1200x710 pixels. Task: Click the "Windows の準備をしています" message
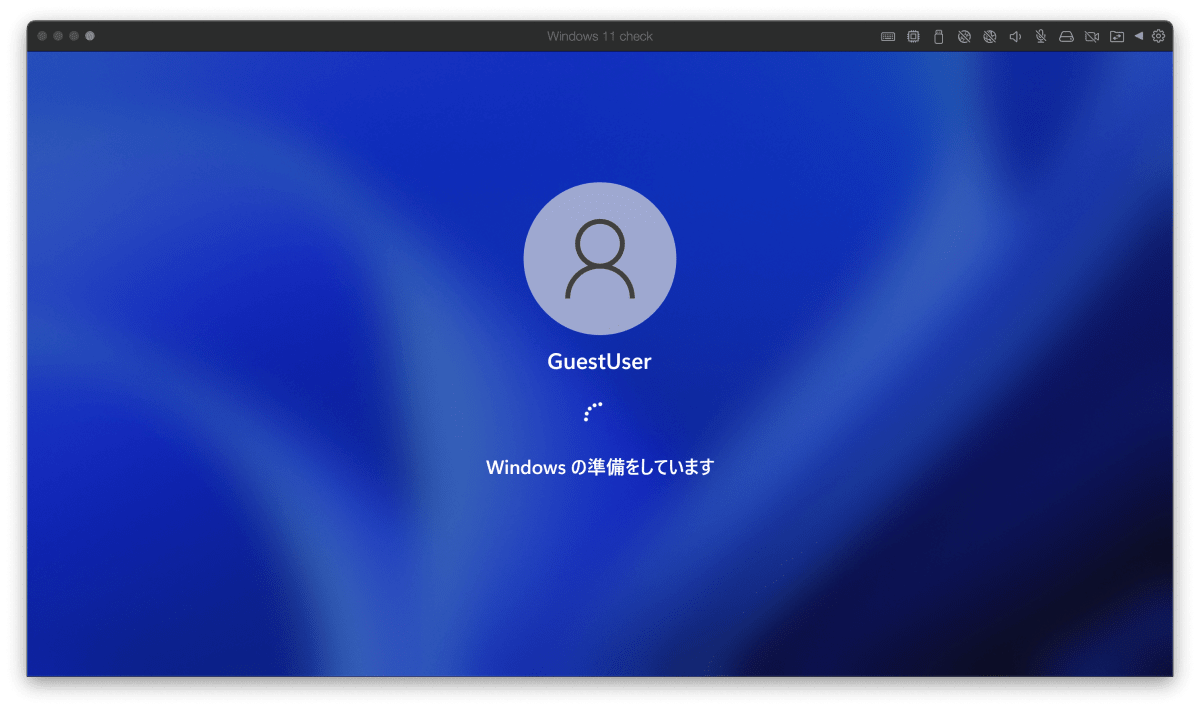[x=600, y=467]
